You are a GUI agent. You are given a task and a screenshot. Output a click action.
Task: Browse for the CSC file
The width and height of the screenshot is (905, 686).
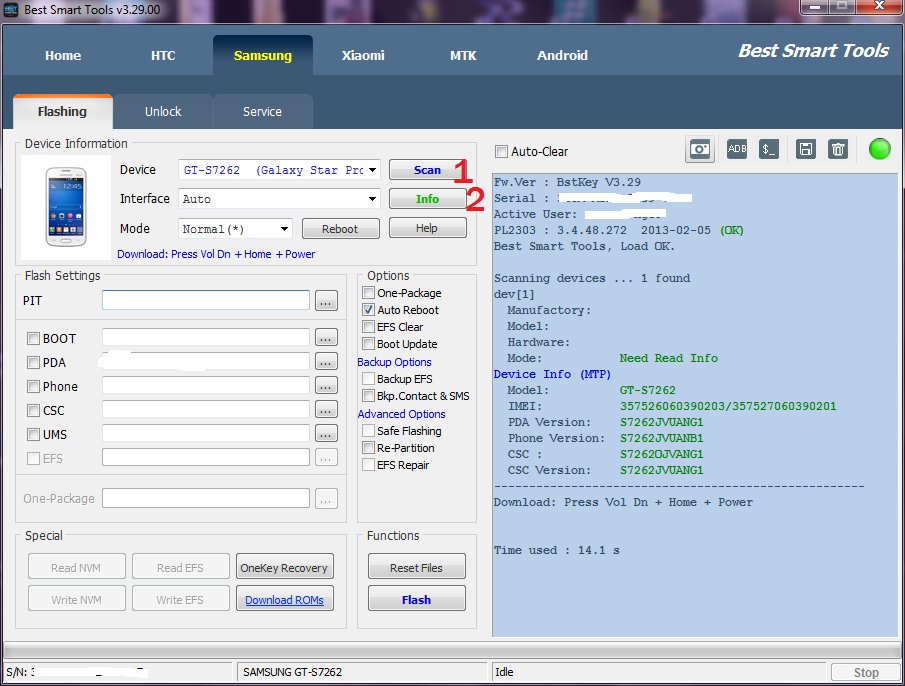tap(326, 410)
